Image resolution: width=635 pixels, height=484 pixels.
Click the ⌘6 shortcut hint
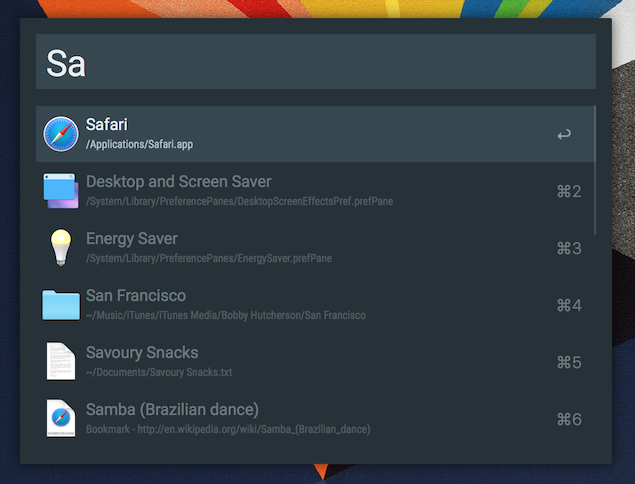click(568, 419)
